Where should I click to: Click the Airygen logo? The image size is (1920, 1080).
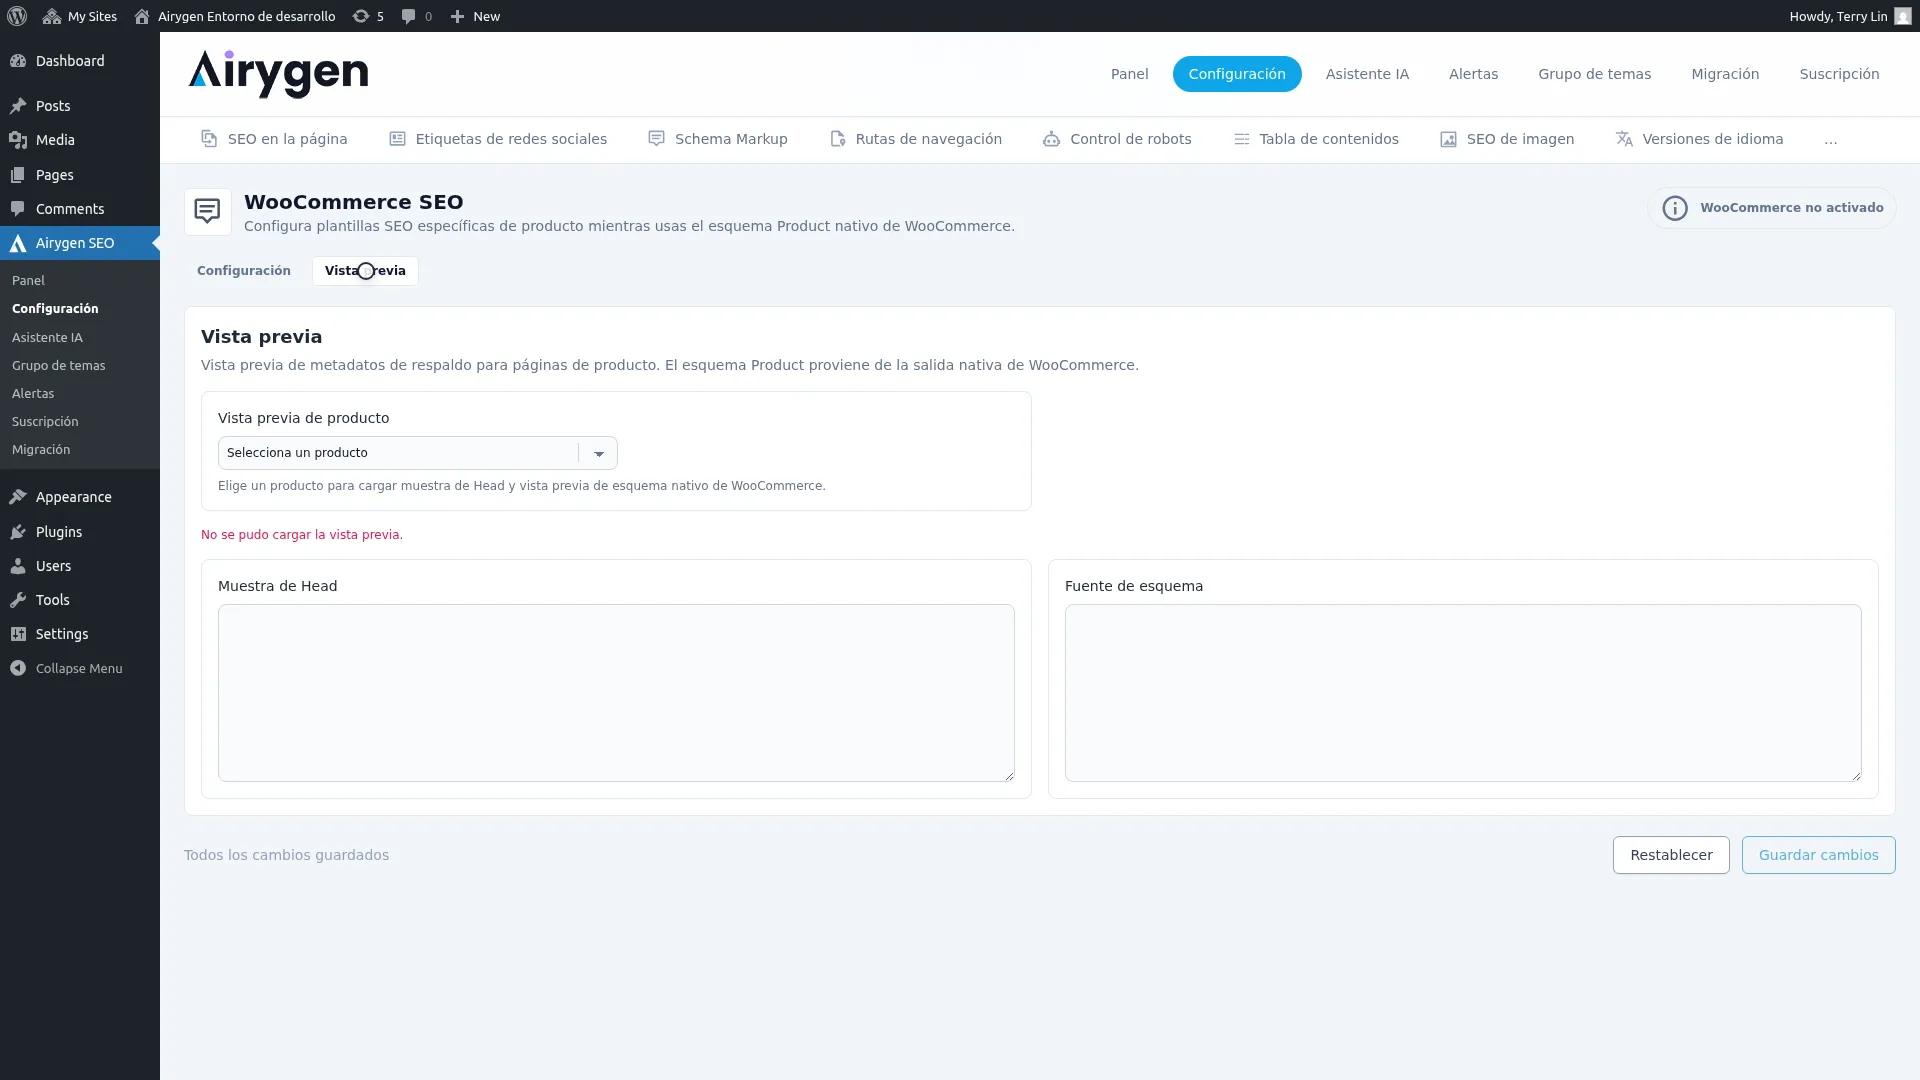[x=278, y=74]
